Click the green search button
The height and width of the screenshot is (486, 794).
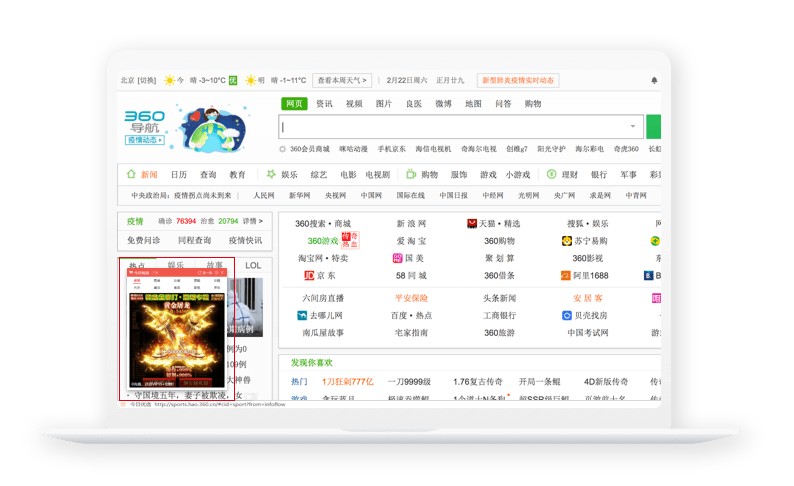654,127
